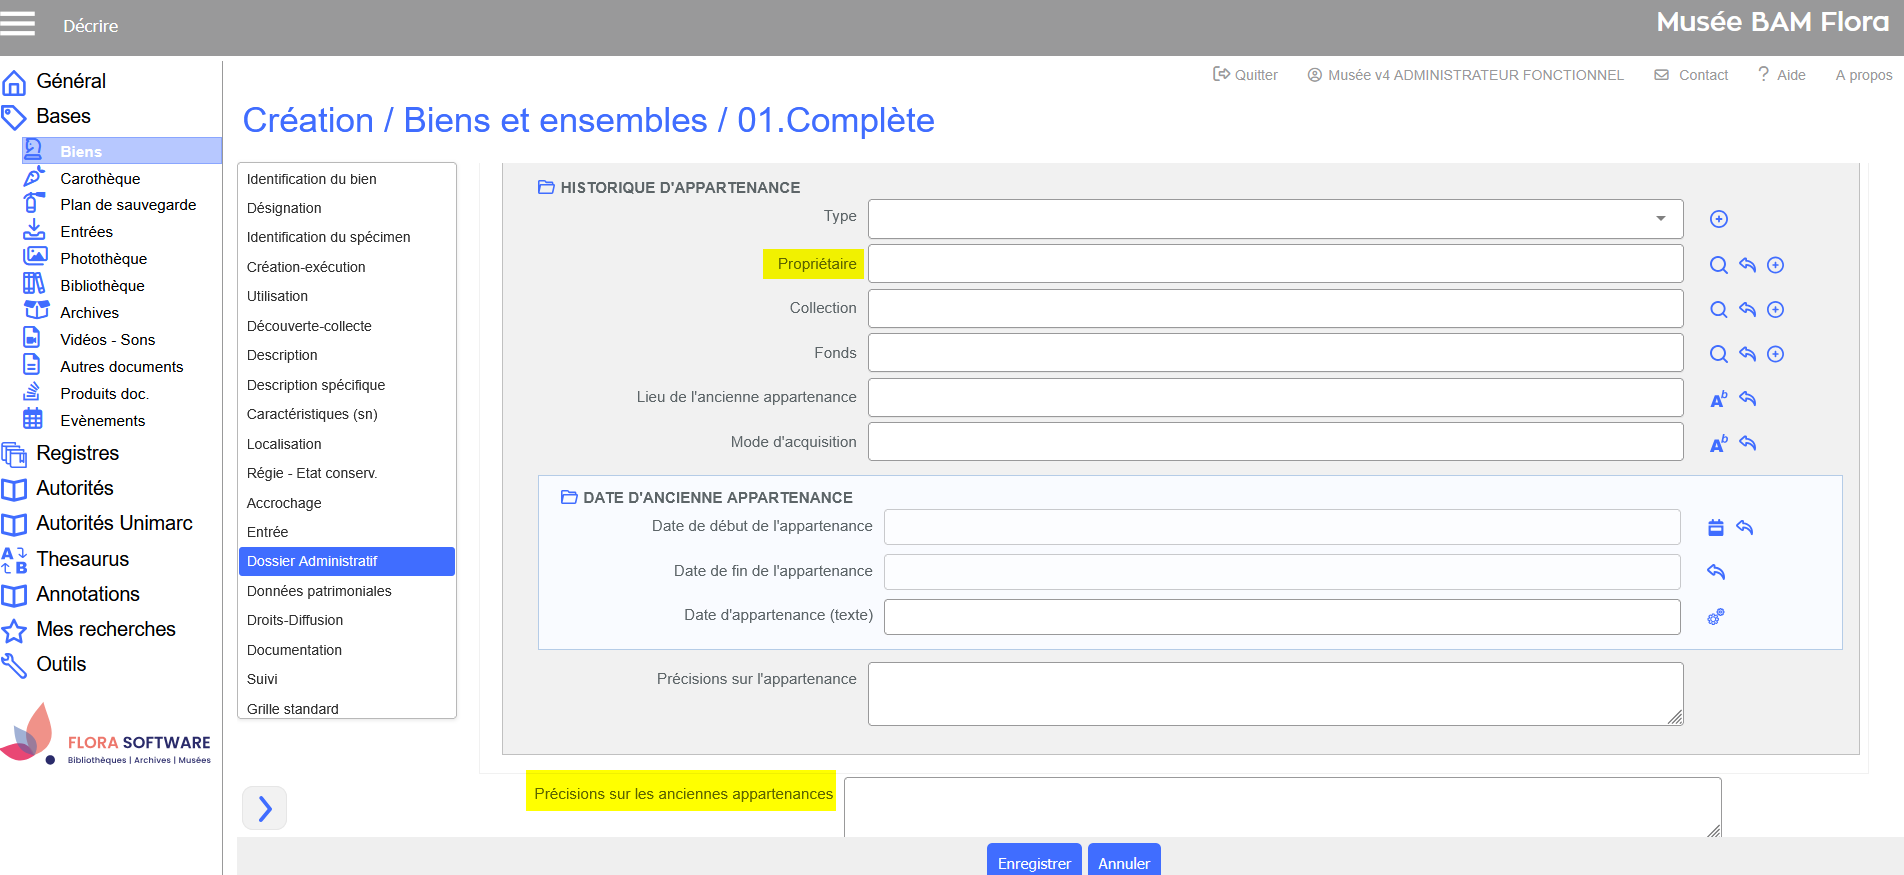Viewport: 1904px width, 875px height.
Task: Collapse the Historique d'appartenance folder icon
Action: click(x=546, y=187)
